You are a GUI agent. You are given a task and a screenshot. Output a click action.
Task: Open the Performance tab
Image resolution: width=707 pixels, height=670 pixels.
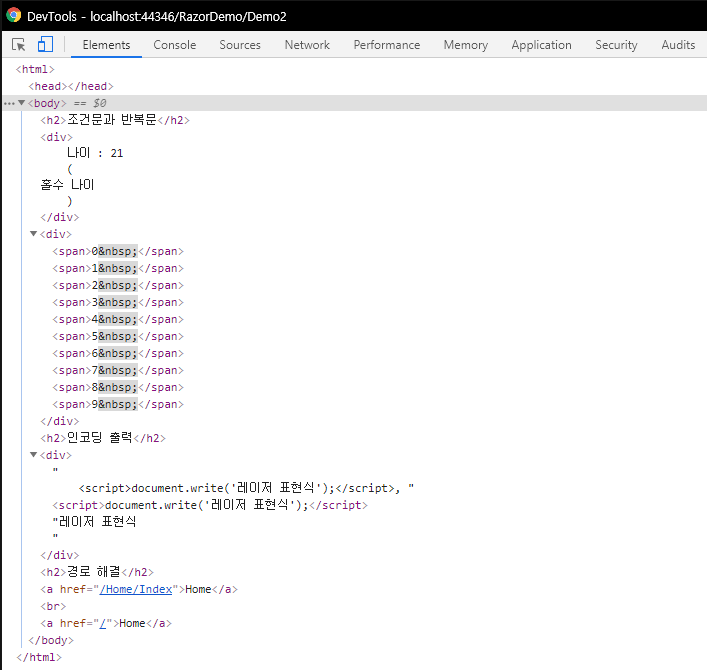coord(387,45)
